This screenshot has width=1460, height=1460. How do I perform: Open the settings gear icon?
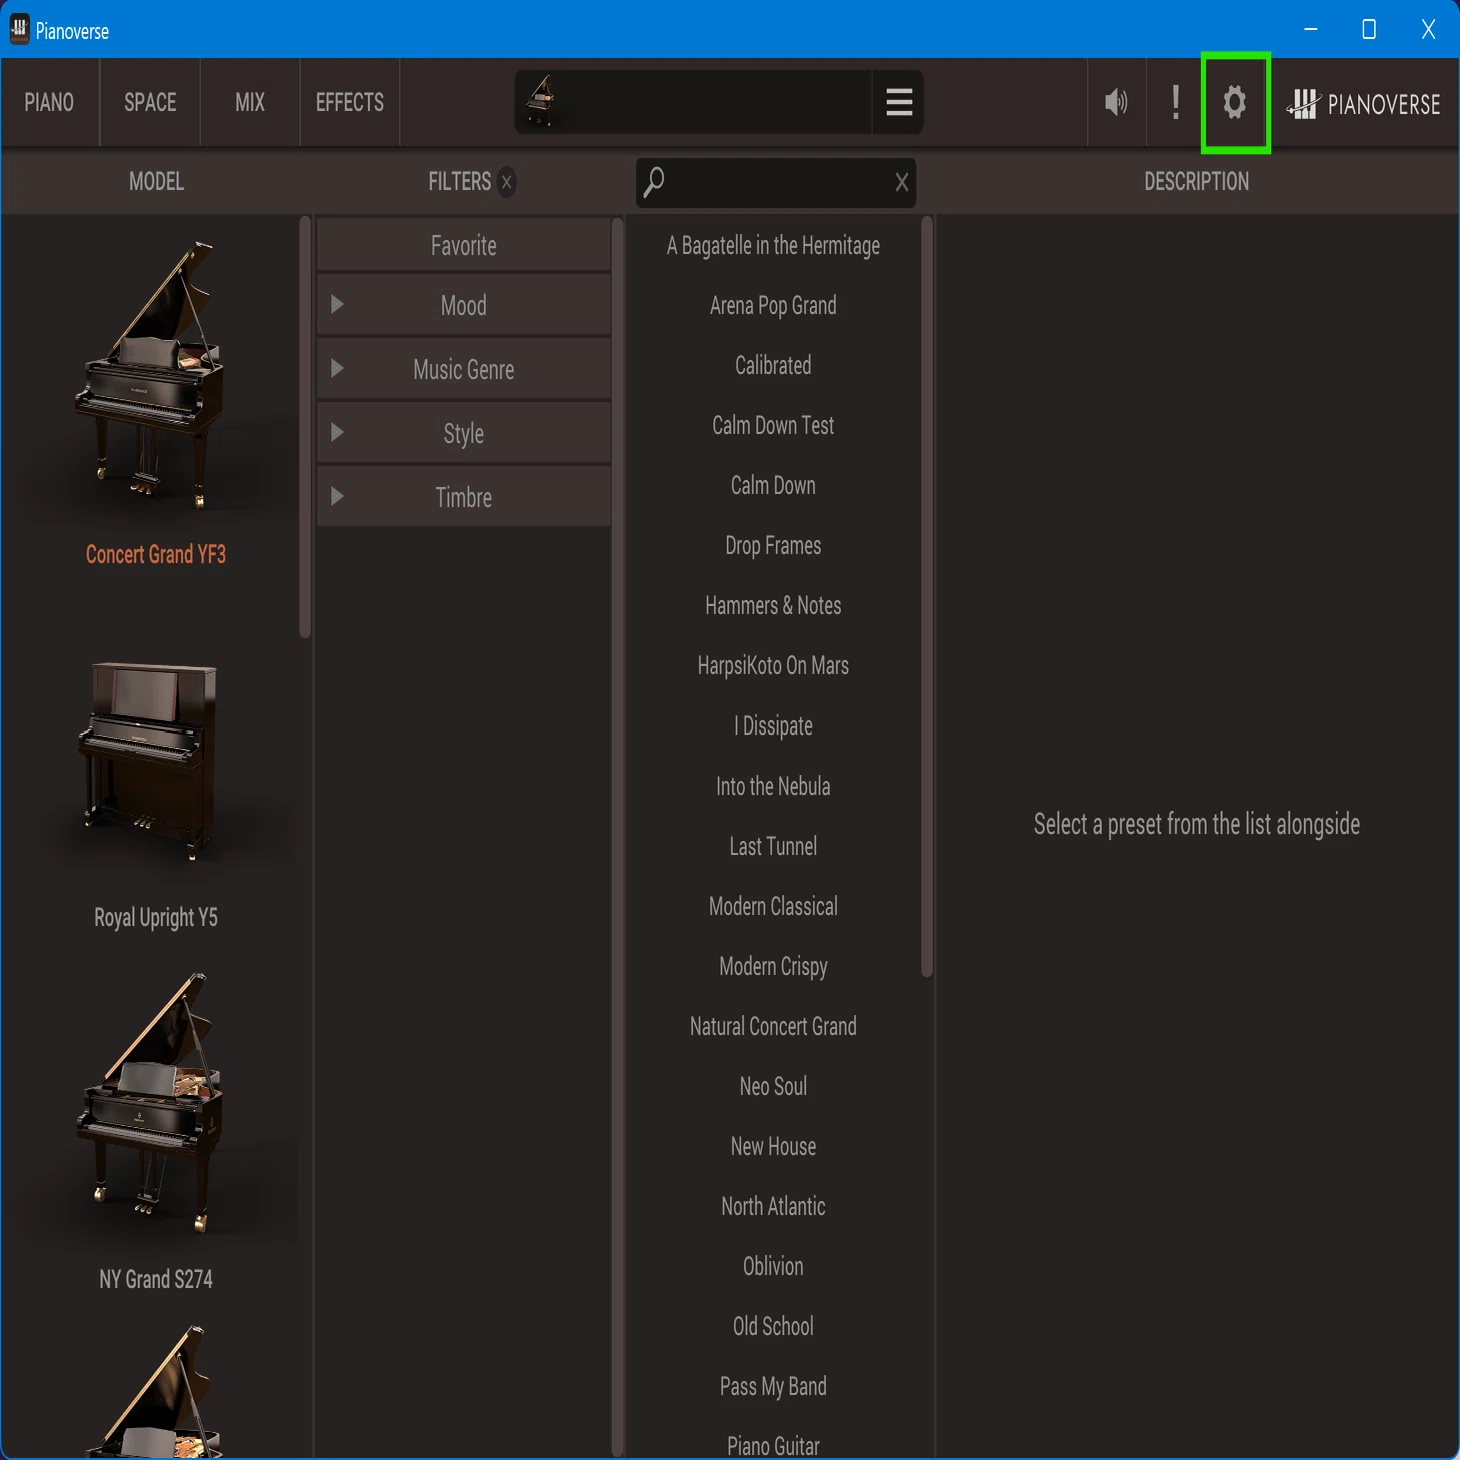[1235, 102]
